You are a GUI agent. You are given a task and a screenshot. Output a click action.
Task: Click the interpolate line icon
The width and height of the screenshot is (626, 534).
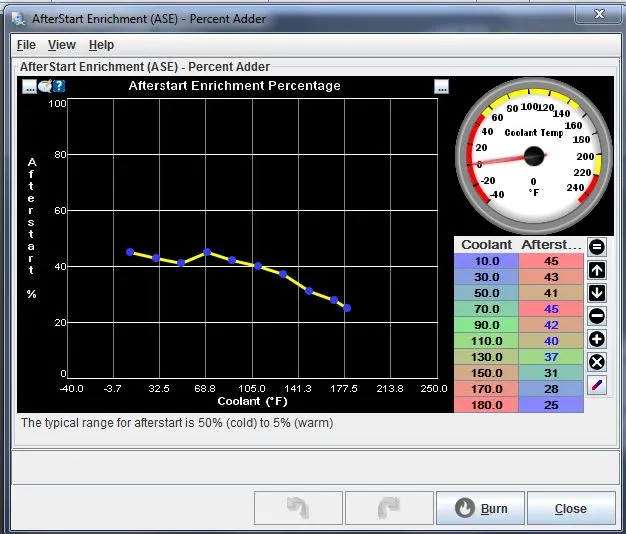[x=597, y=386]
